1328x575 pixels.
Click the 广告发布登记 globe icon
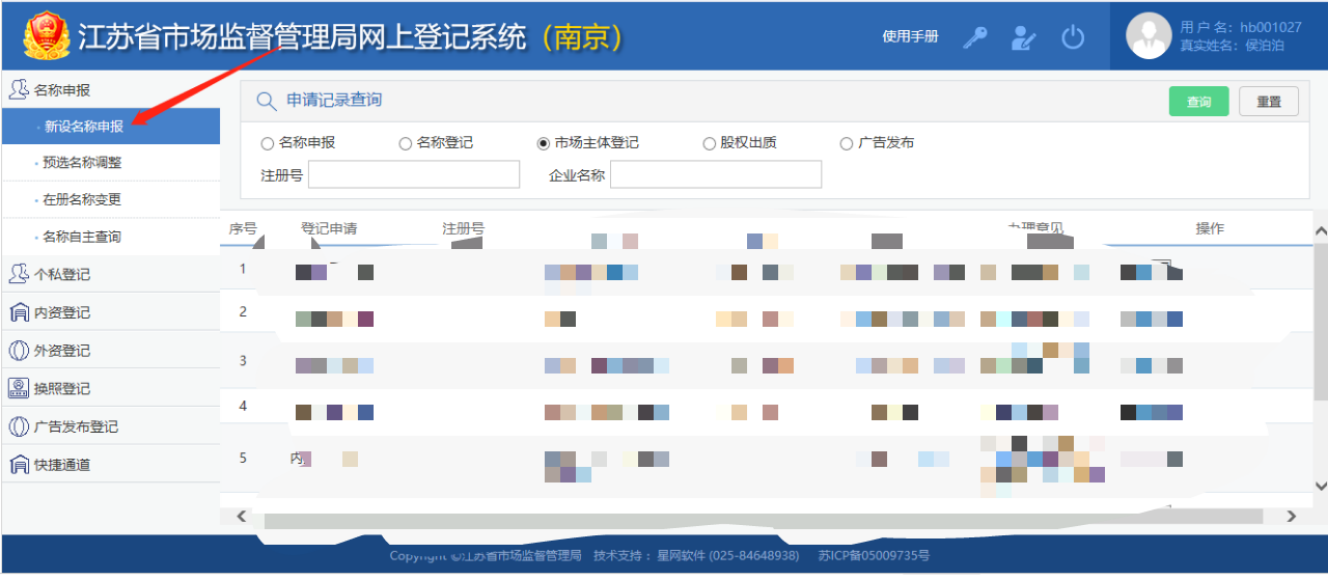[x=19, y=426]
